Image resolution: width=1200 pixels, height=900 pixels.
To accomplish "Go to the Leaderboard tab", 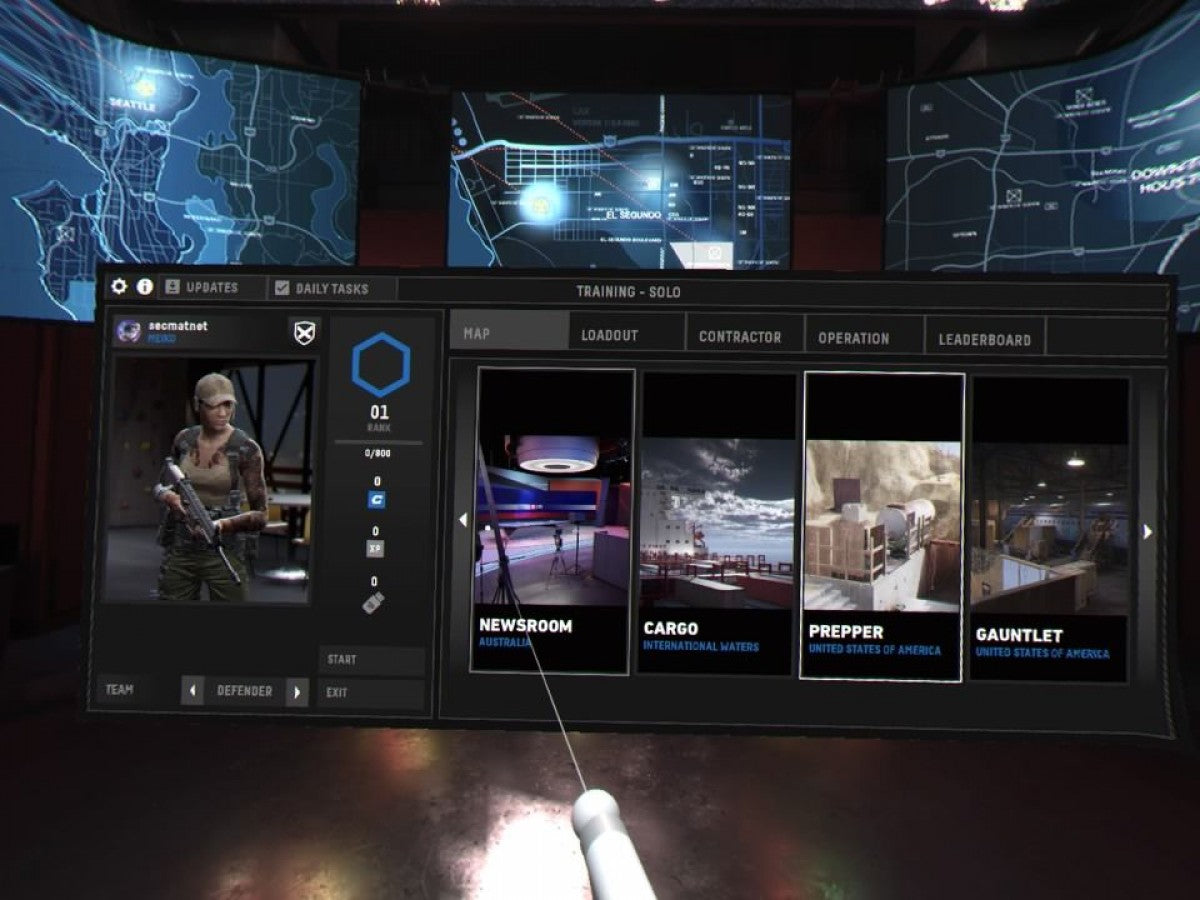I will [x=984, y=340].
